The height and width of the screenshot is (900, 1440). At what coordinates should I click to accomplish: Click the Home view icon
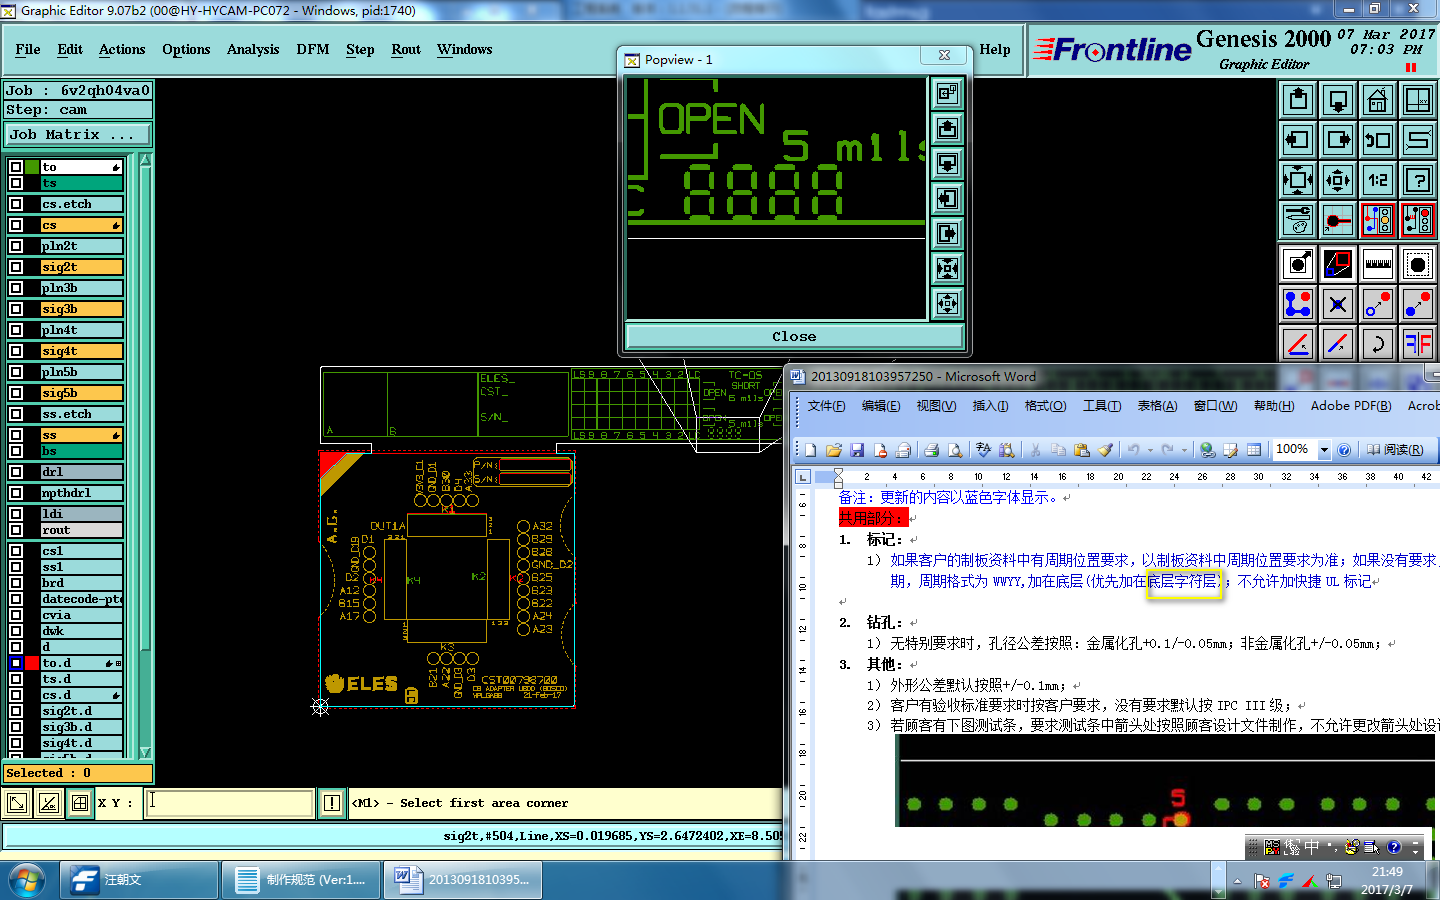tap(1378, 100)
